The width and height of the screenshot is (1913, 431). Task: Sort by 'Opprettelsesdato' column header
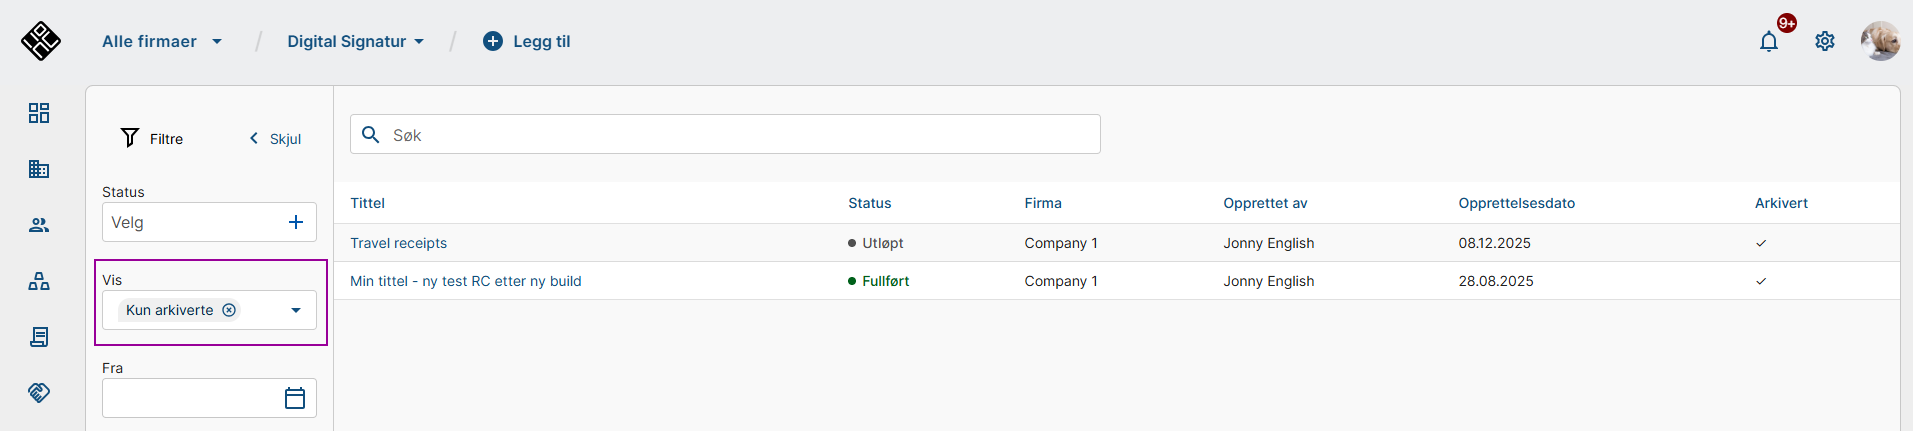coord(1516,203)
